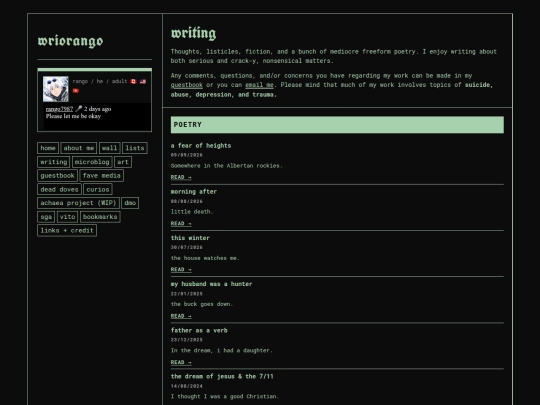Open the lists page
This screenshot has height=405, width=540.
click(x=135, y=148)
